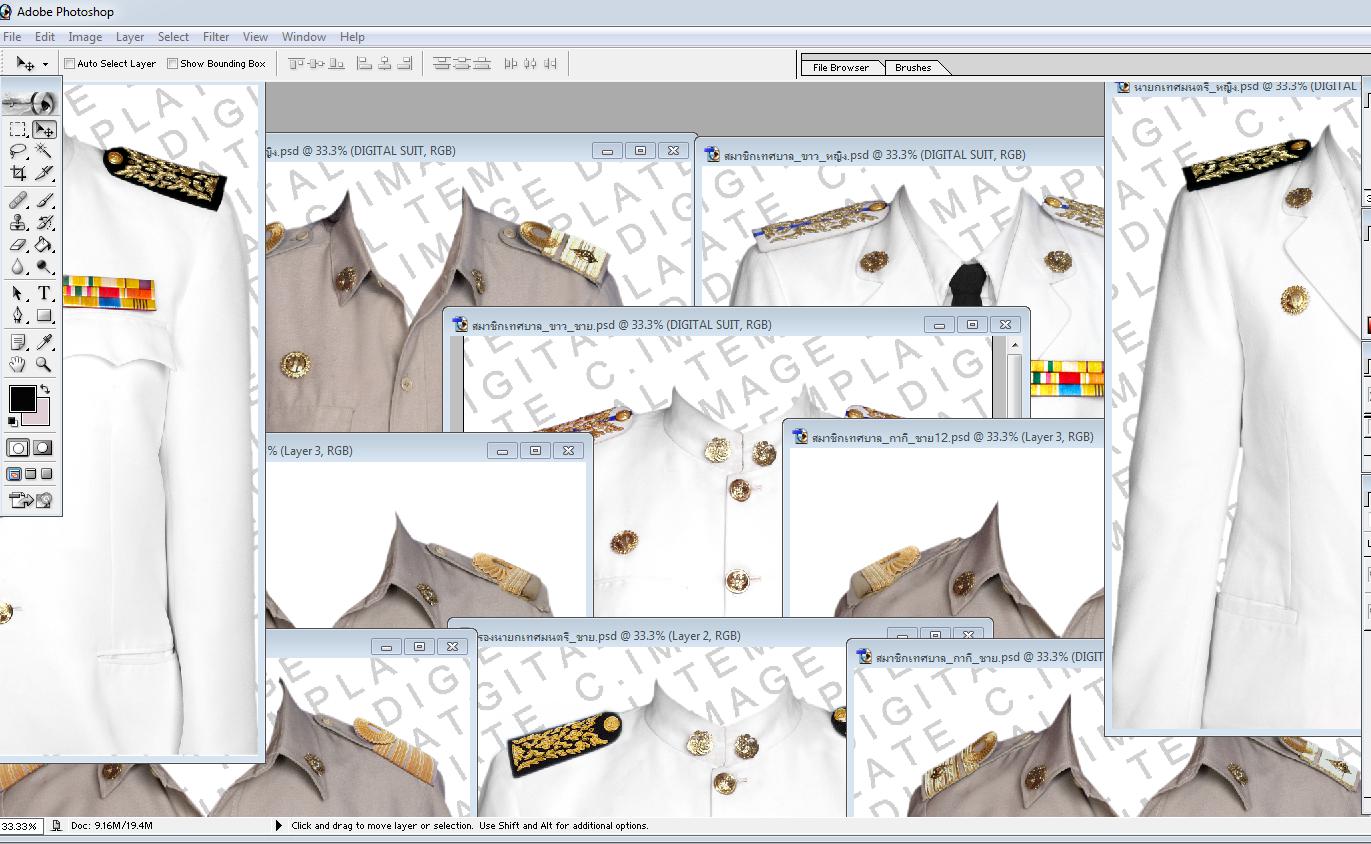Select the Type tool
Image resolution: width=1371 pixels, height=844 pixels.
point(44,293)
